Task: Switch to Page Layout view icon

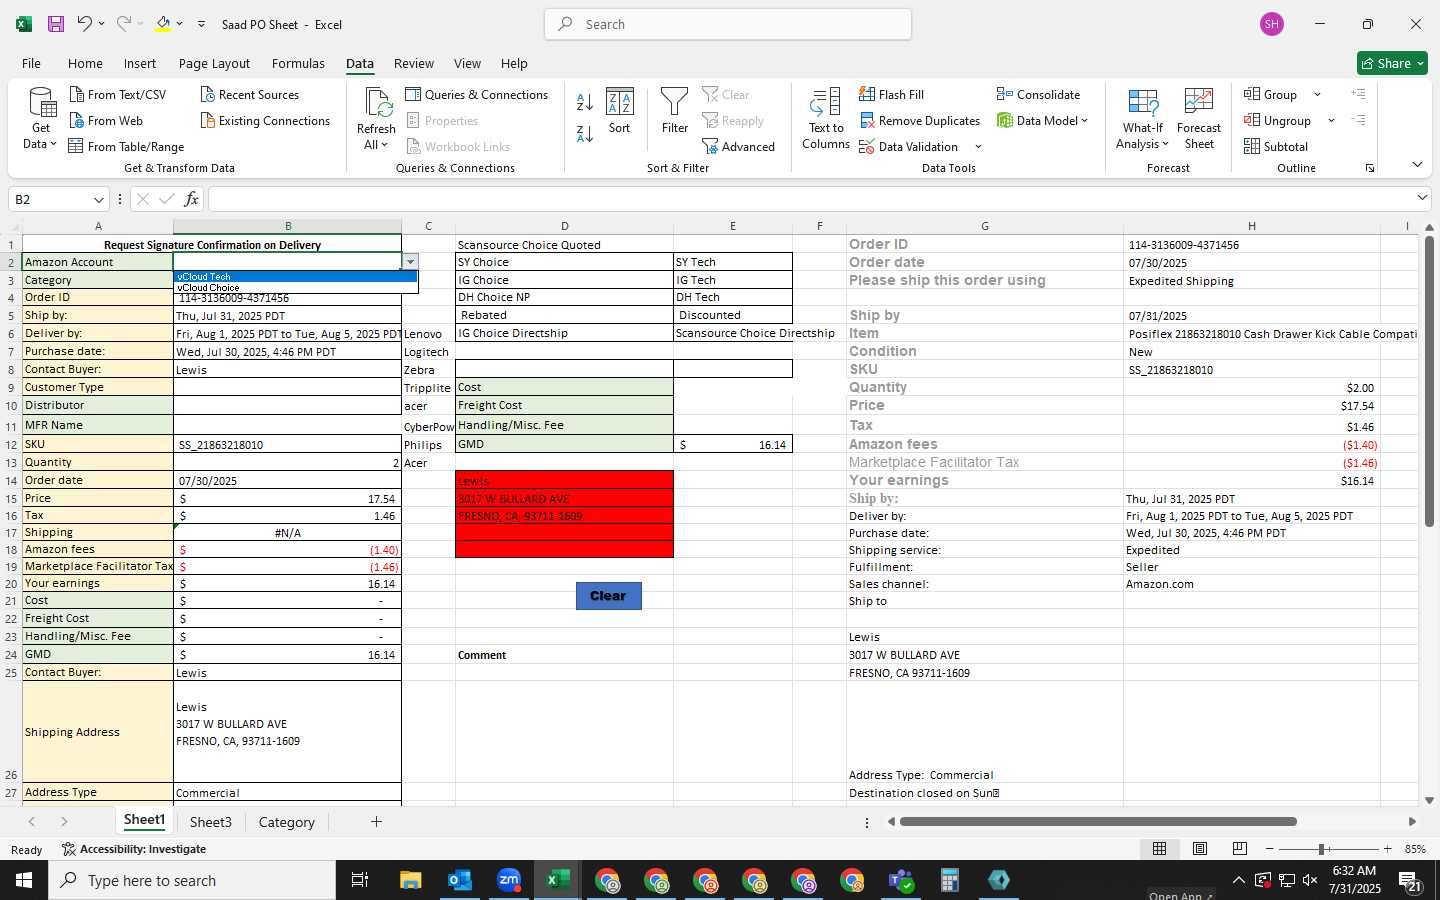Action: (1199, 848)
